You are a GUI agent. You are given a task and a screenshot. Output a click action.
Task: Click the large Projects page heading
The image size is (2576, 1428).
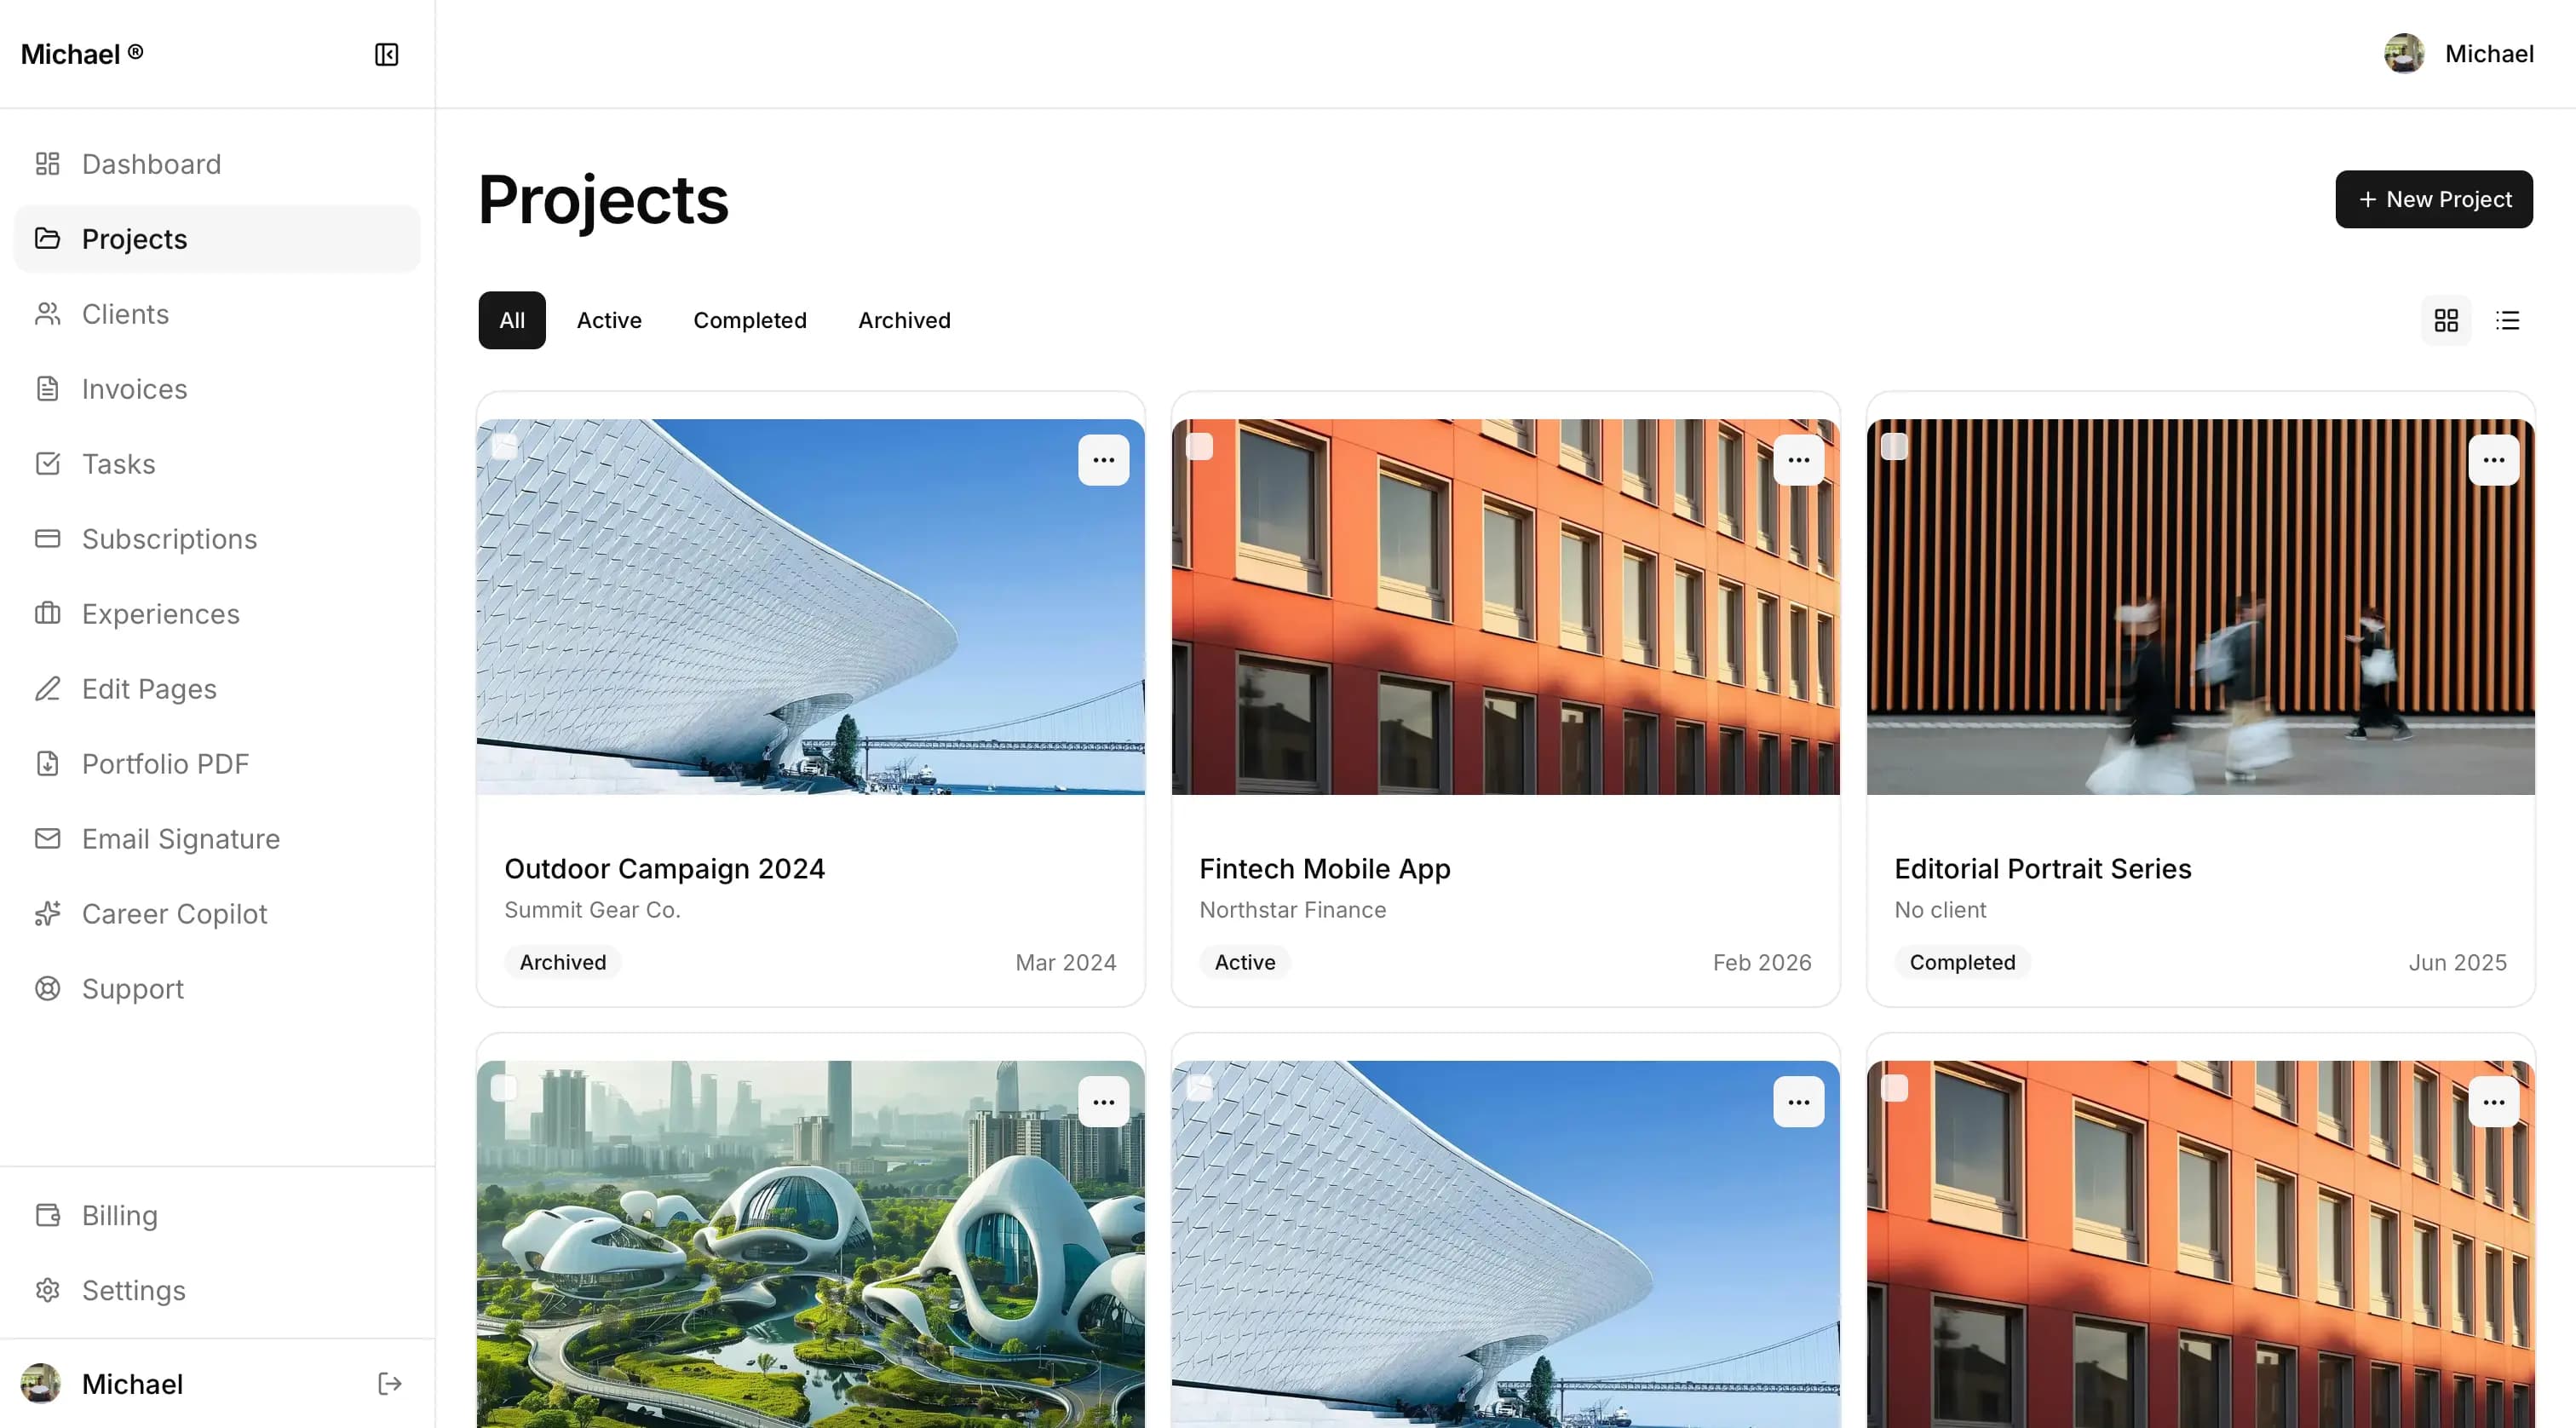[x=604, y=199]
